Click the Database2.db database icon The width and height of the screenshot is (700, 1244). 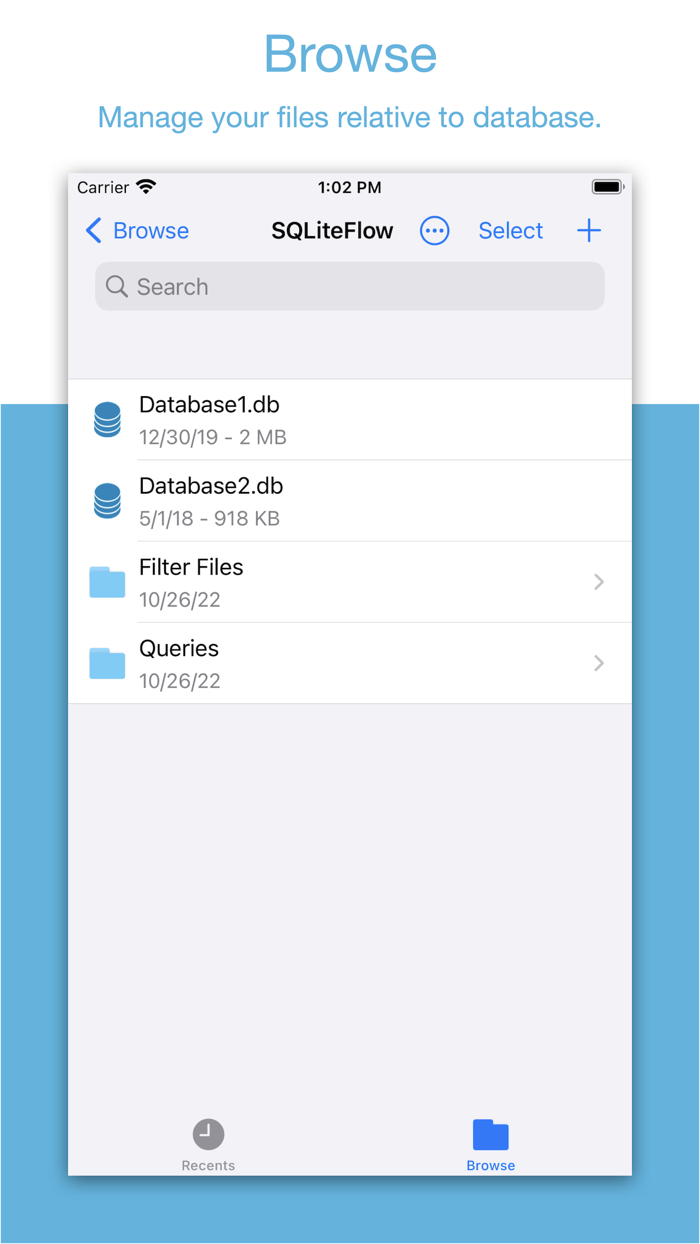(x=106, y=500)
